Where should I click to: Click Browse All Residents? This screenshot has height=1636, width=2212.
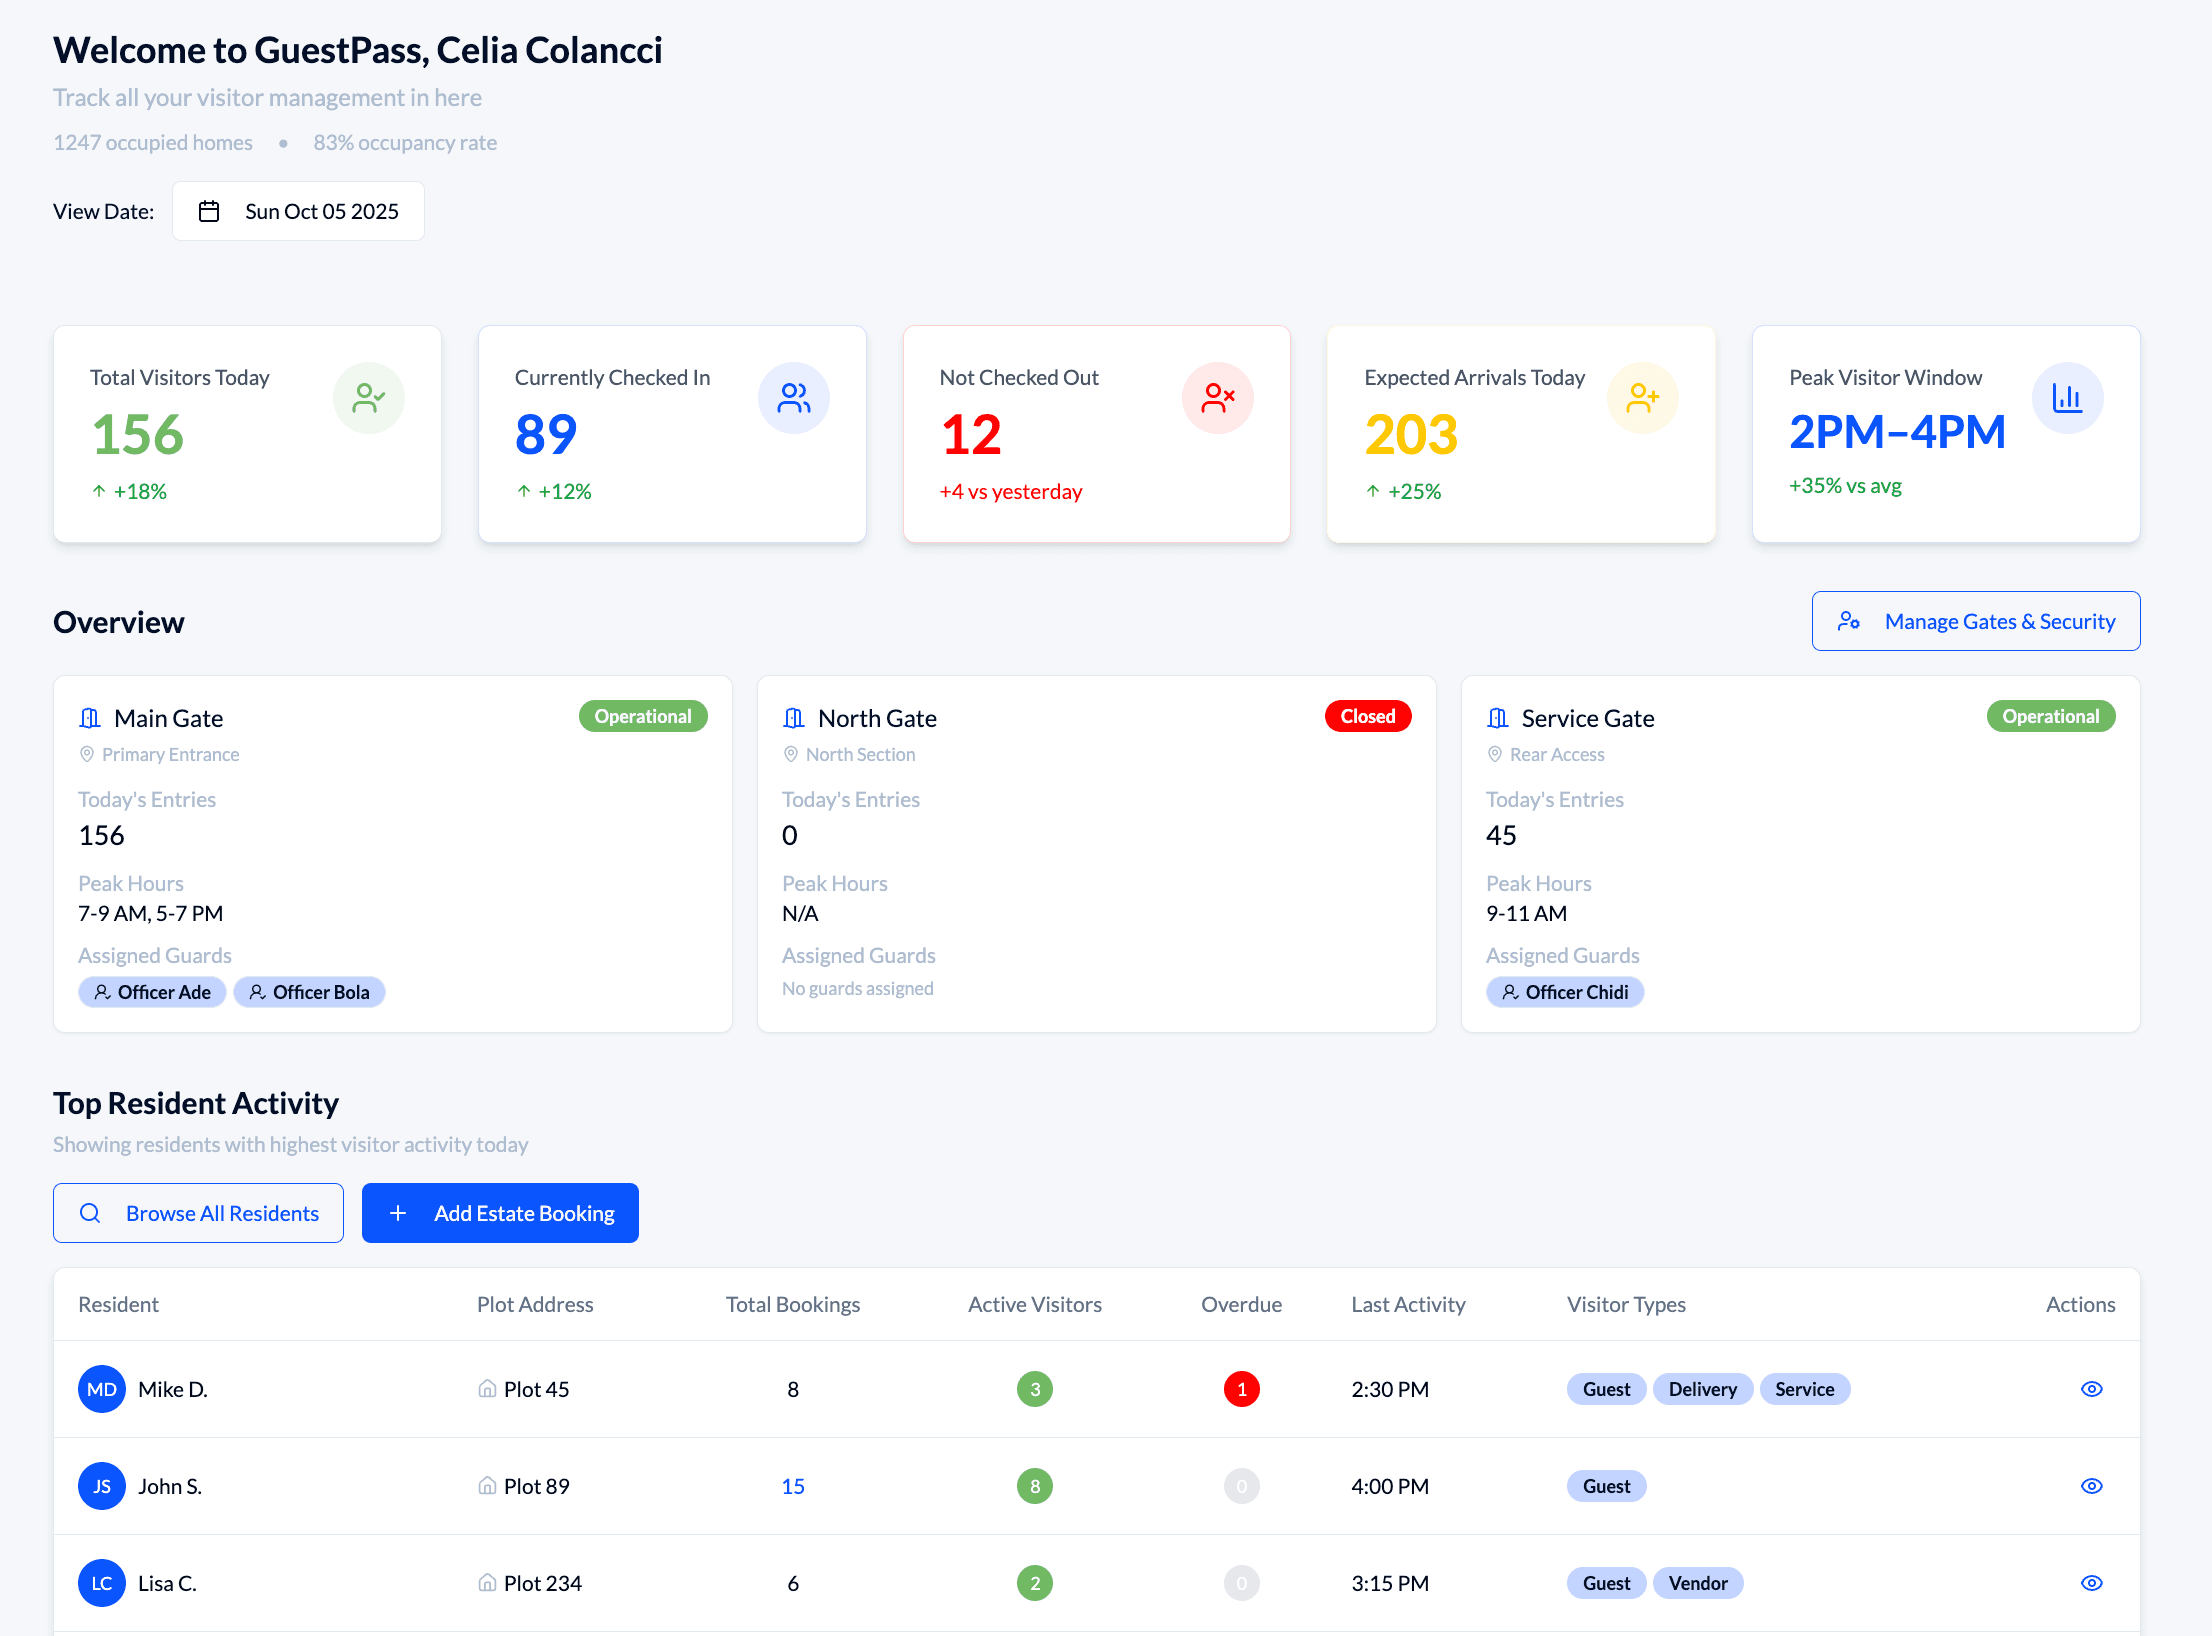pos(198,1213)
